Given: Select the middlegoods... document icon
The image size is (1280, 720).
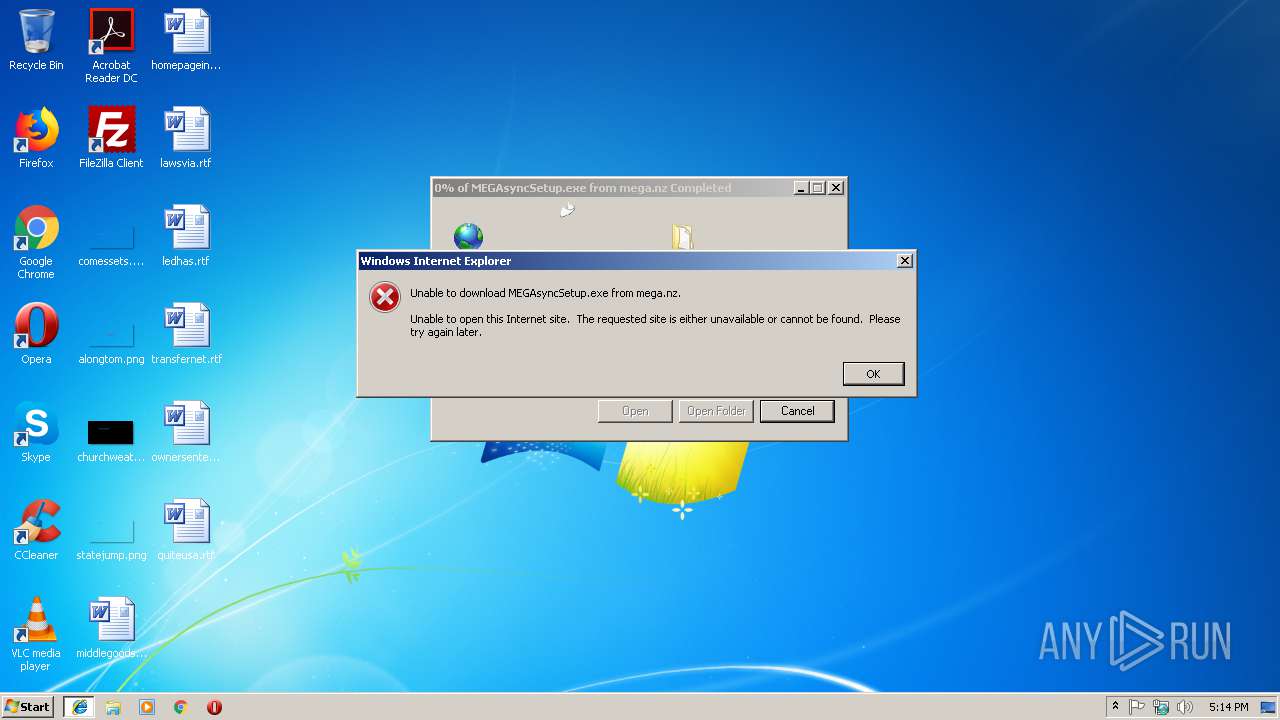Looking at the screenshot, I should pyautogui.click(x=111, y=628).
